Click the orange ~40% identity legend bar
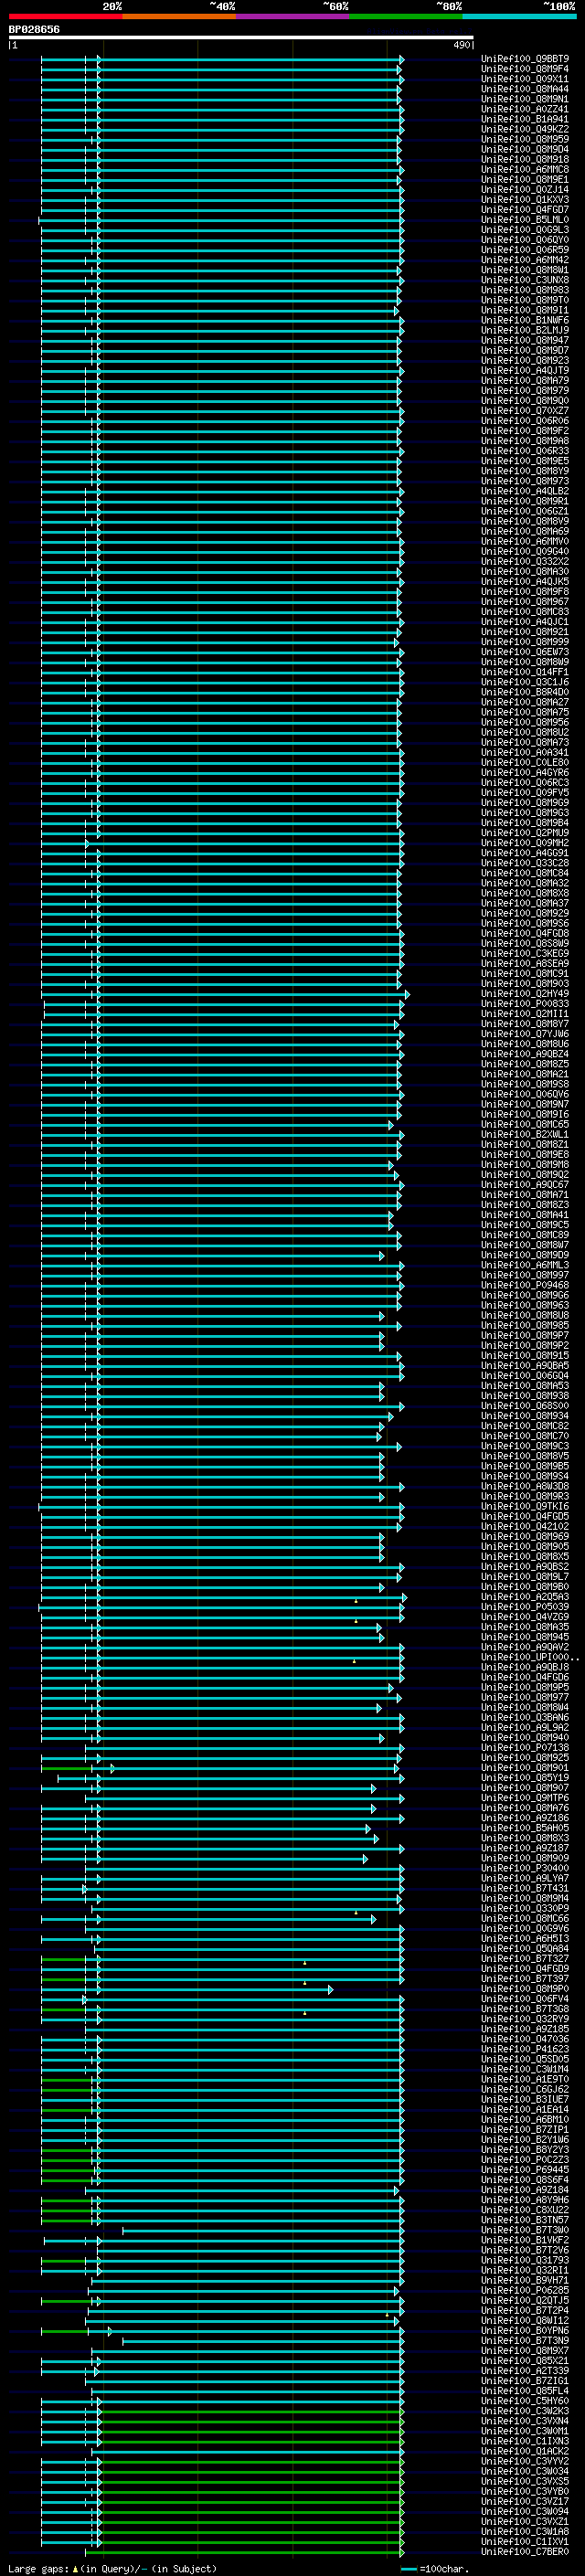The image size is (585, 2576). click(179, 16)
